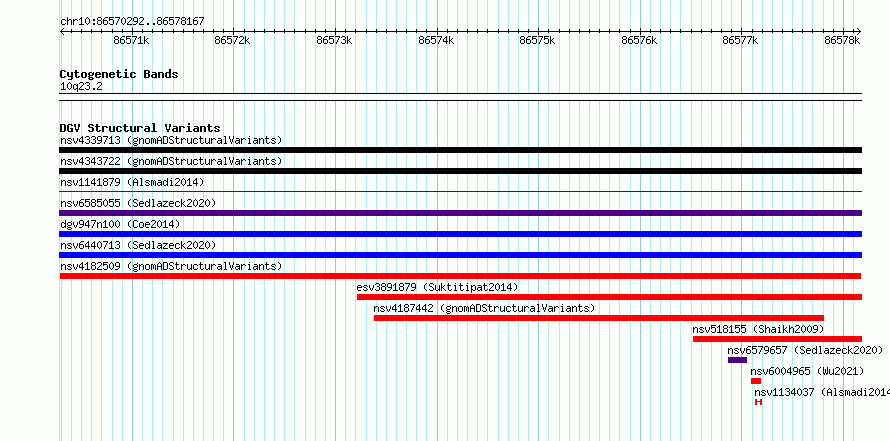Open the nsv6004965 (Wu2021) label

pyautogui.click(x=807, y=371)
